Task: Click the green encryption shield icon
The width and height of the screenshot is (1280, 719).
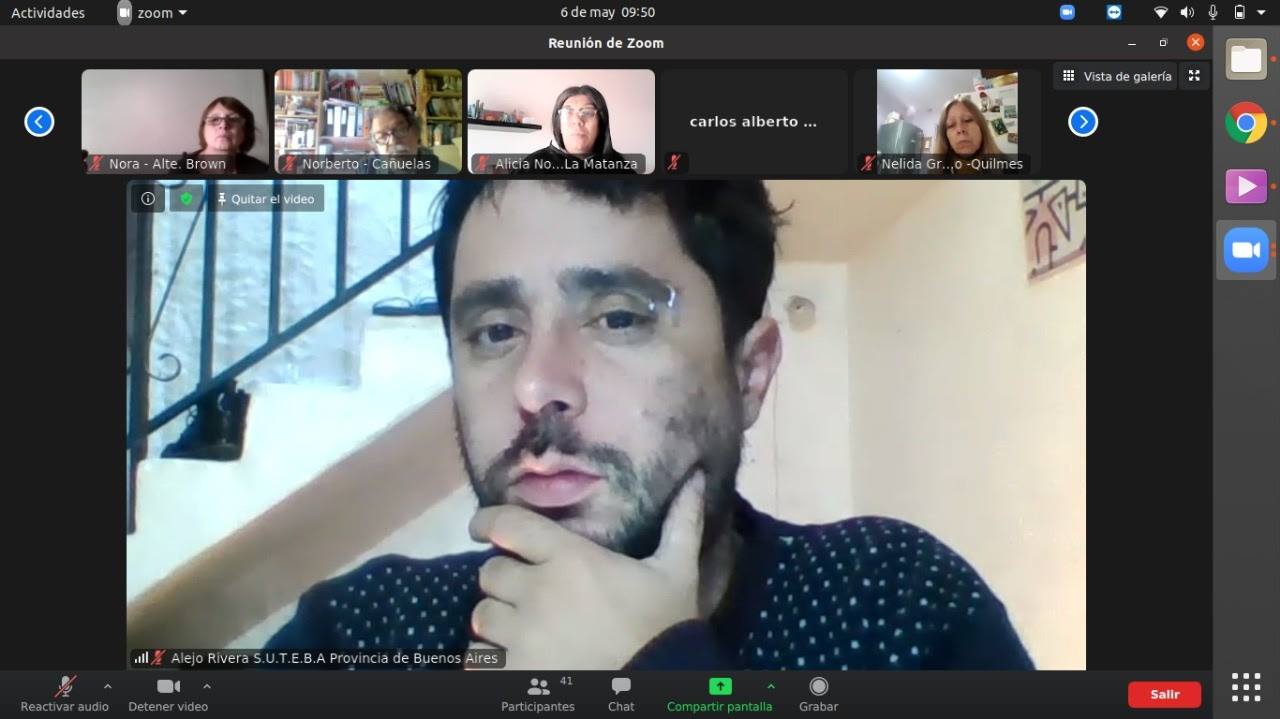Action: (x=186, y=199)
